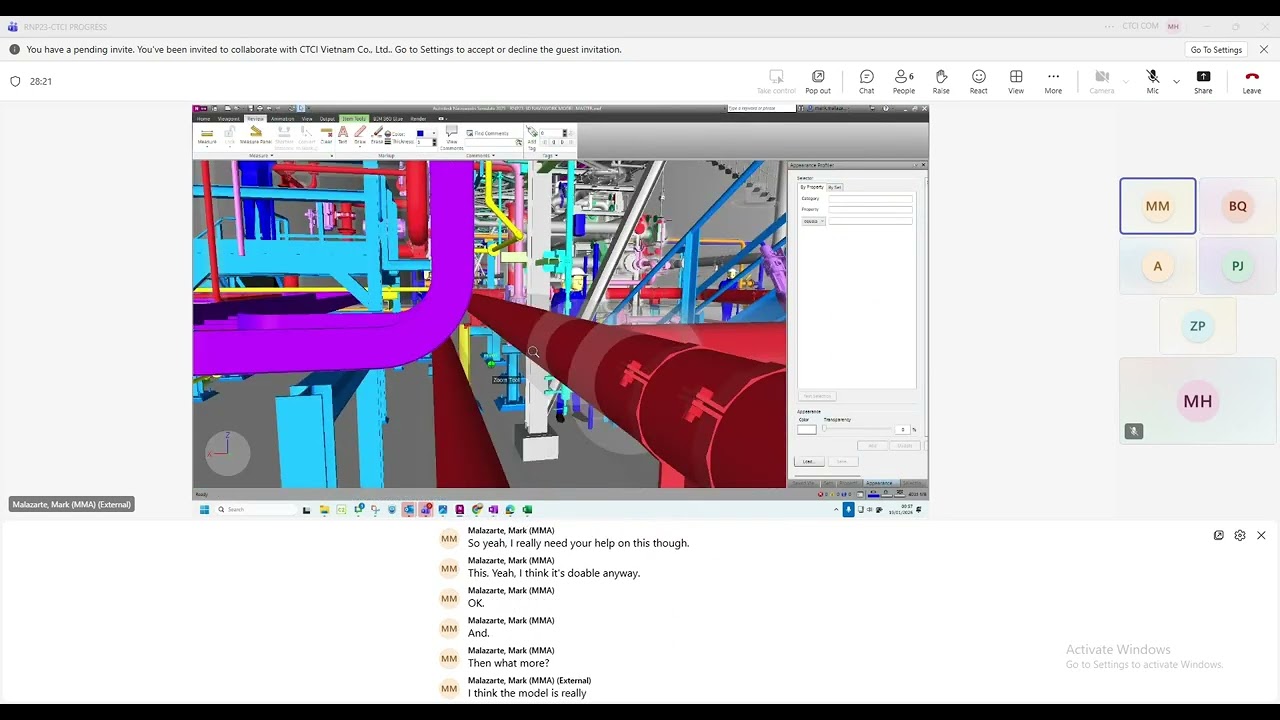Select MM participant tile

pos(1158,206)
